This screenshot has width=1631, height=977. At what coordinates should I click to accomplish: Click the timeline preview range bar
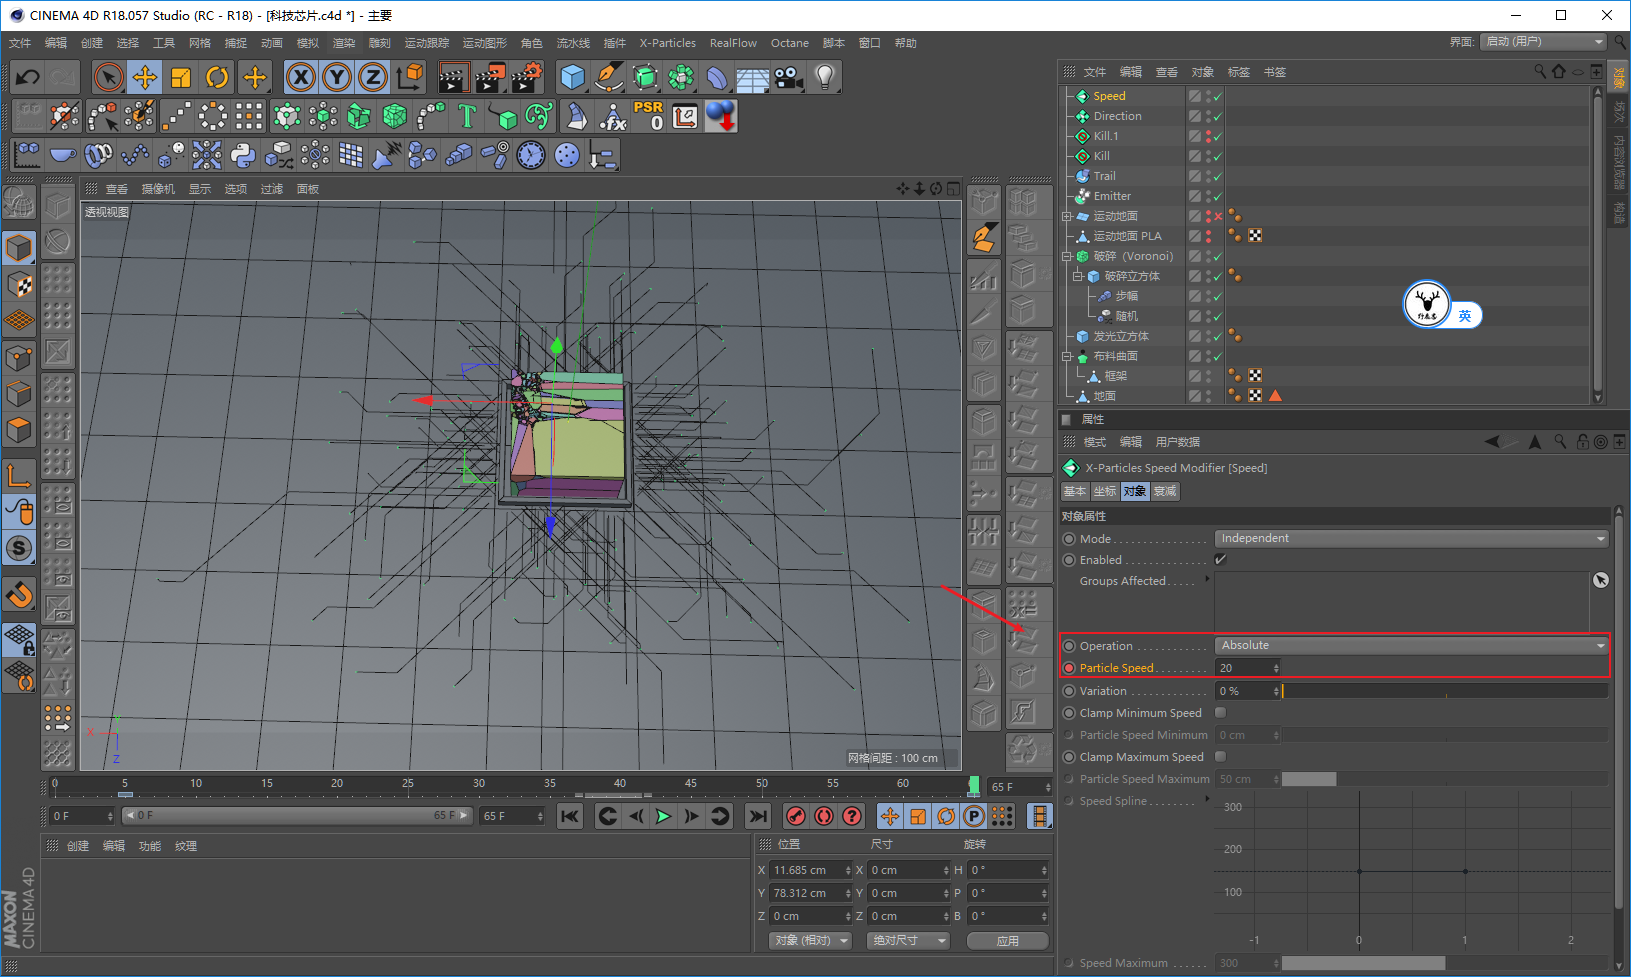coord(296,816)
